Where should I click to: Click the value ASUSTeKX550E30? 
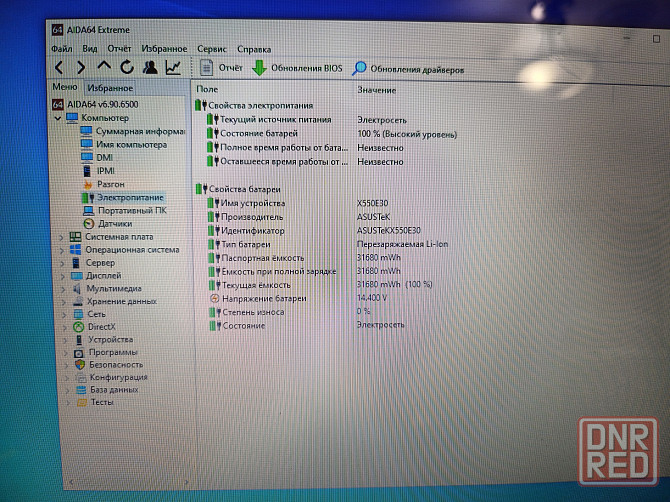pyautogui.click(x=388, y=231)
